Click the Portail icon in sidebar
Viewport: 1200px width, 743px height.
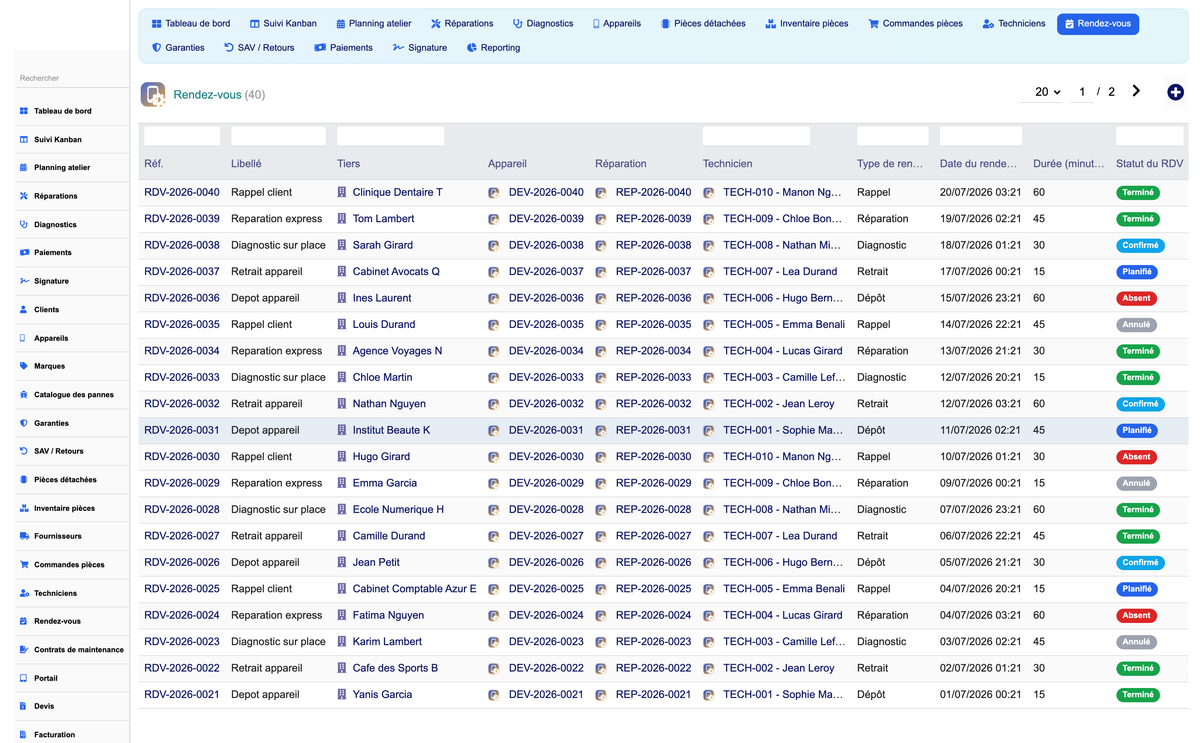coord(24,678)
